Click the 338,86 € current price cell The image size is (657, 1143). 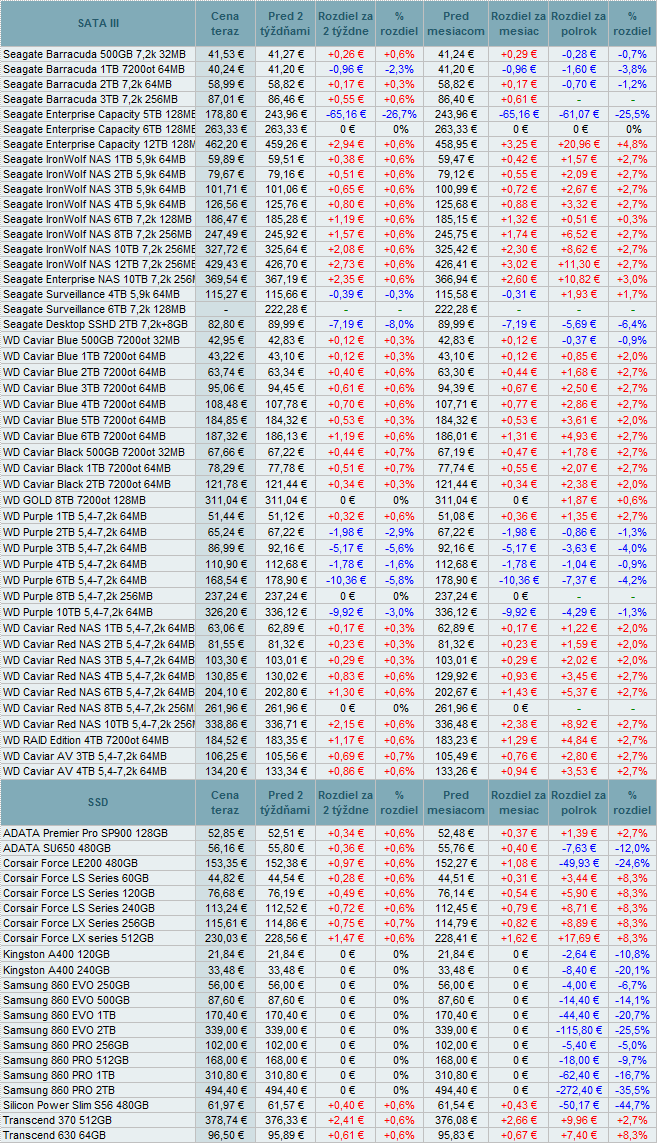pyautogui.click(x=226, y=724)
